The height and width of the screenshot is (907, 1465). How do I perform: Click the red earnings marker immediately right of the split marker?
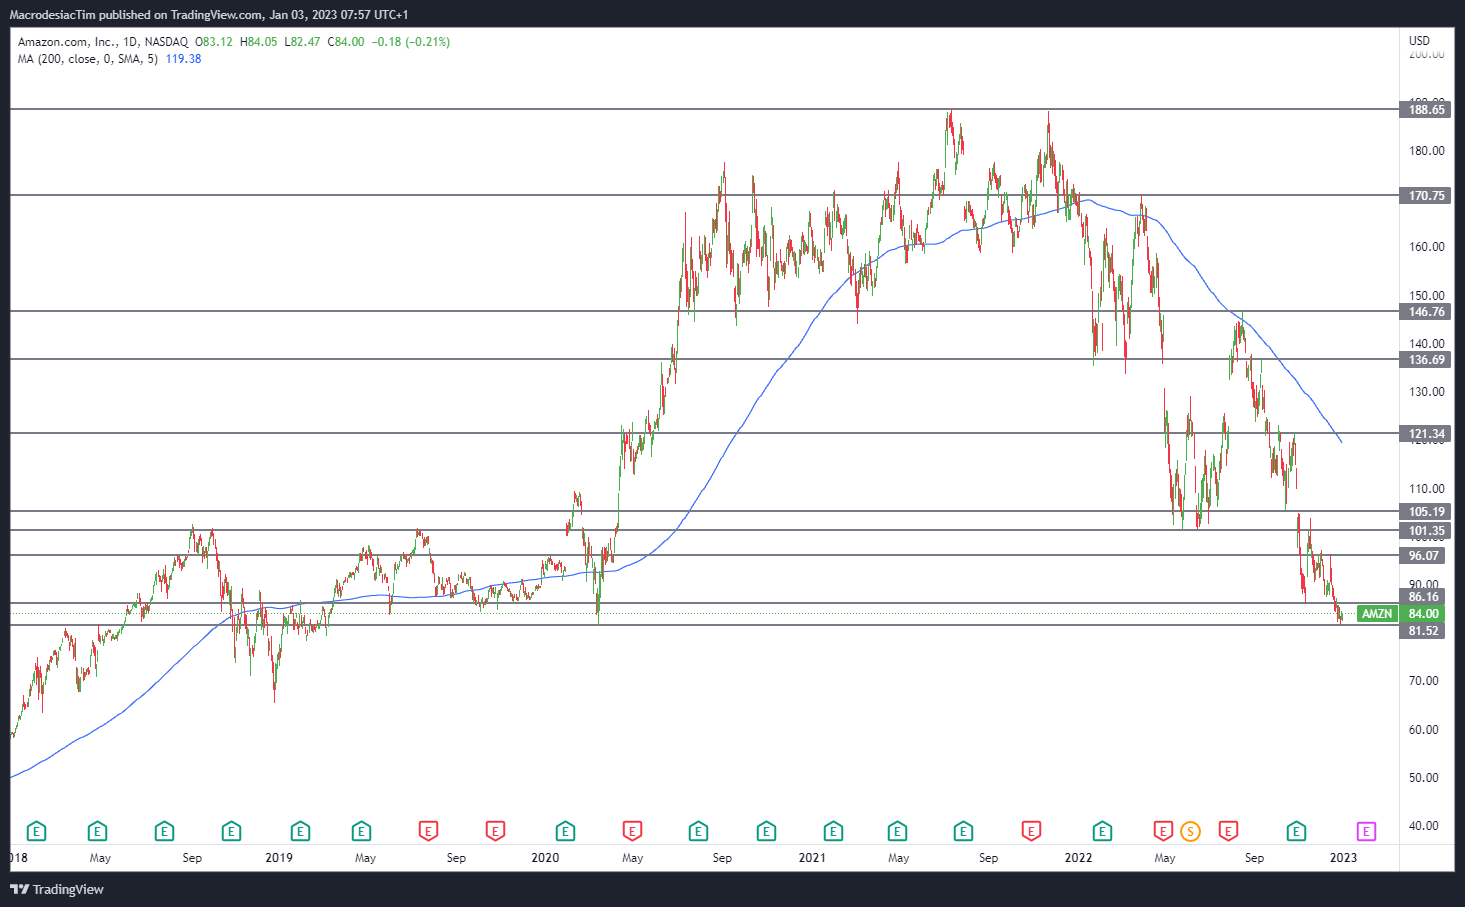tap(1228, 831)
